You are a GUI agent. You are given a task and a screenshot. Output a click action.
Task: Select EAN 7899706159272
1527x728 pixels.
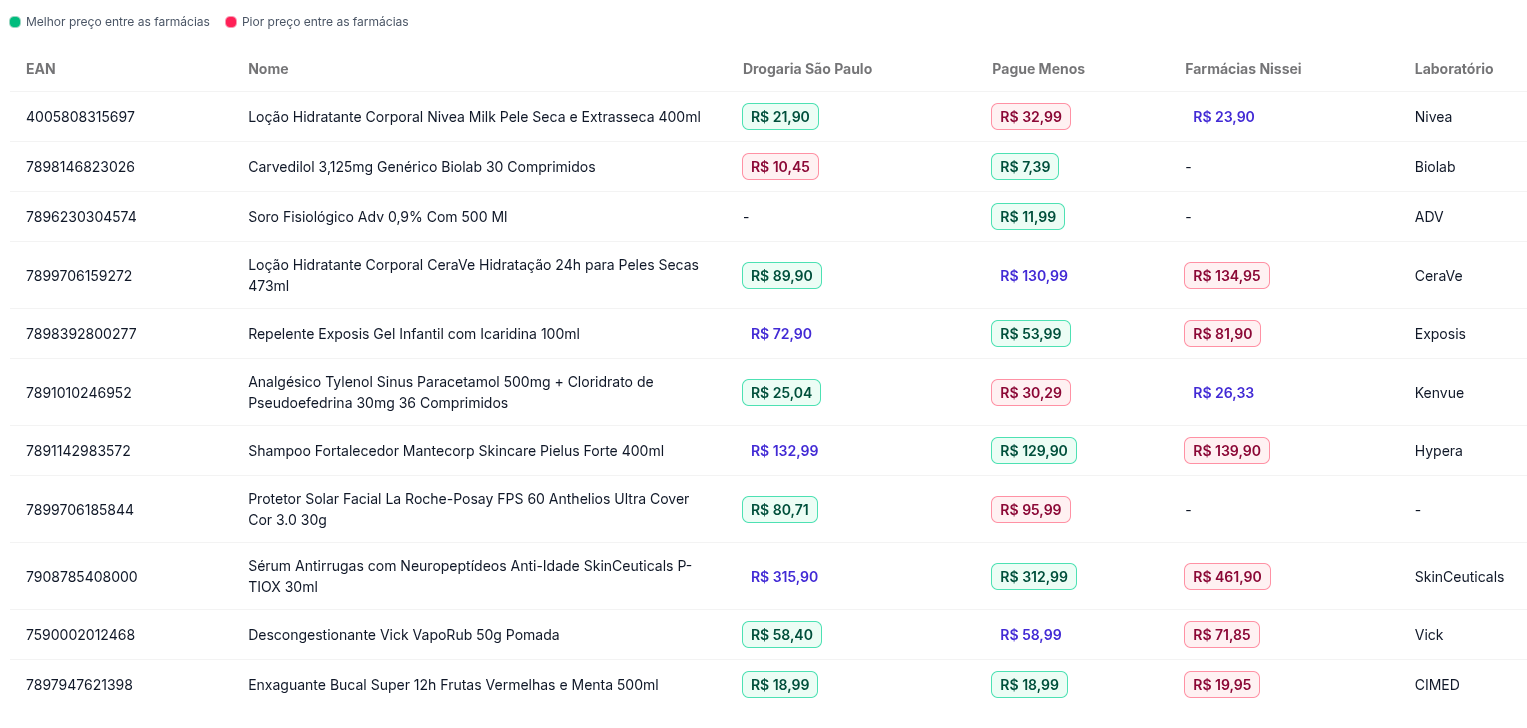pyautogui.click(x=79, y=276)
